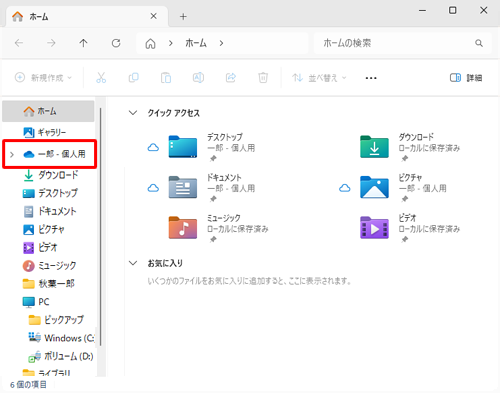Click the Rename toolbar icon
500x393 pixels.
point(198,78)
